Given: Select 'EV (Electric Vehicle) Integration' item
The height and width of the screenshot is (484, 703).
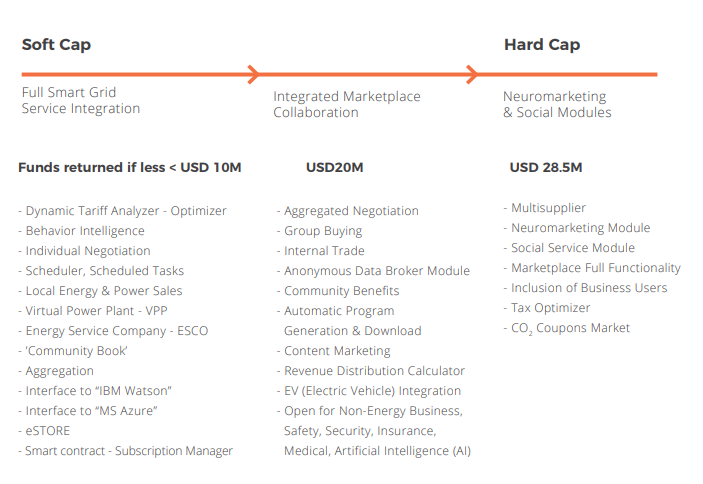Looking at the screenshot, I should coord(369,391).
